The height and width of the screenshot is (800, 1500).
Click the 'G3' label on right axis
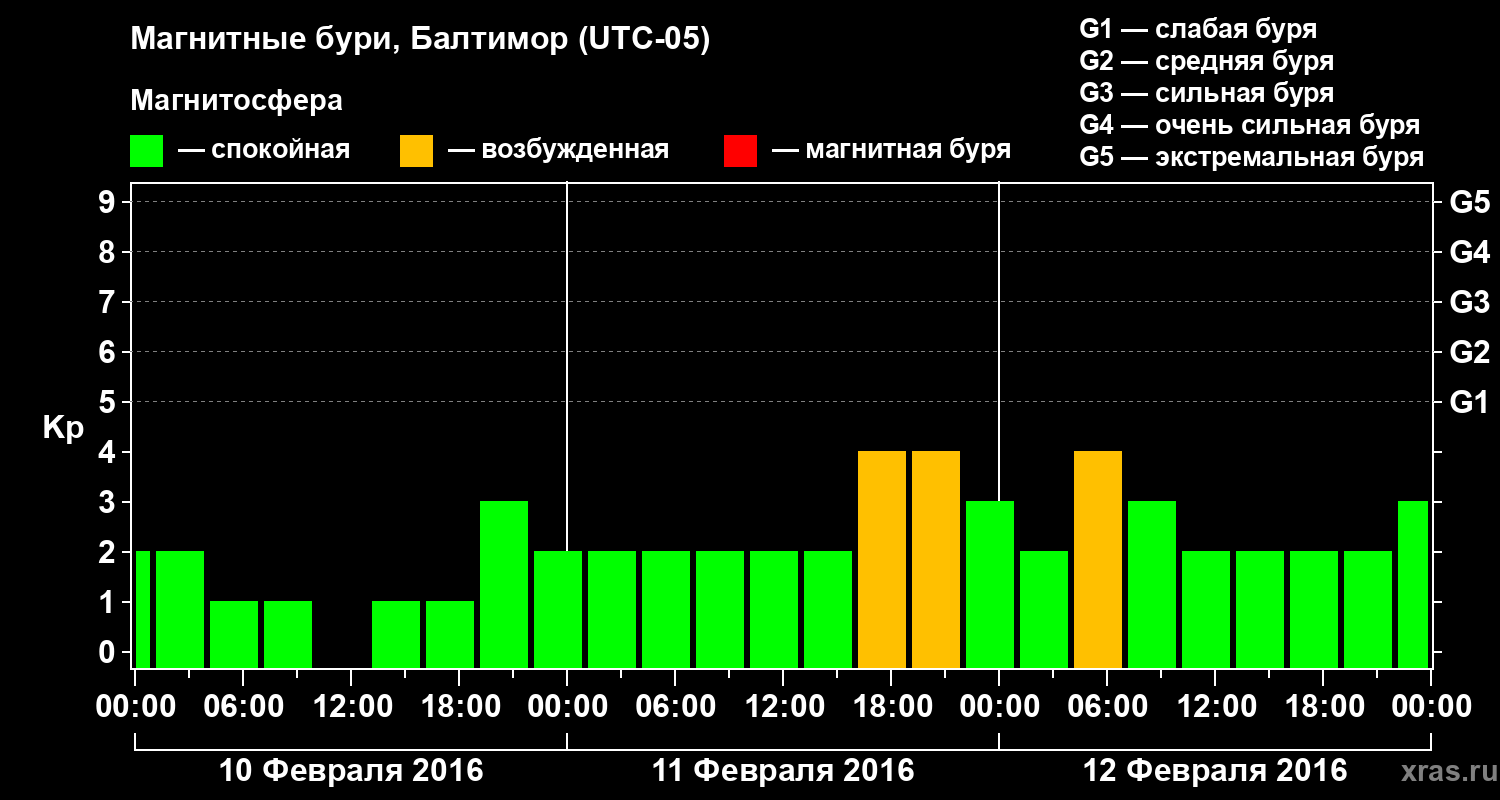point(1469,303)
